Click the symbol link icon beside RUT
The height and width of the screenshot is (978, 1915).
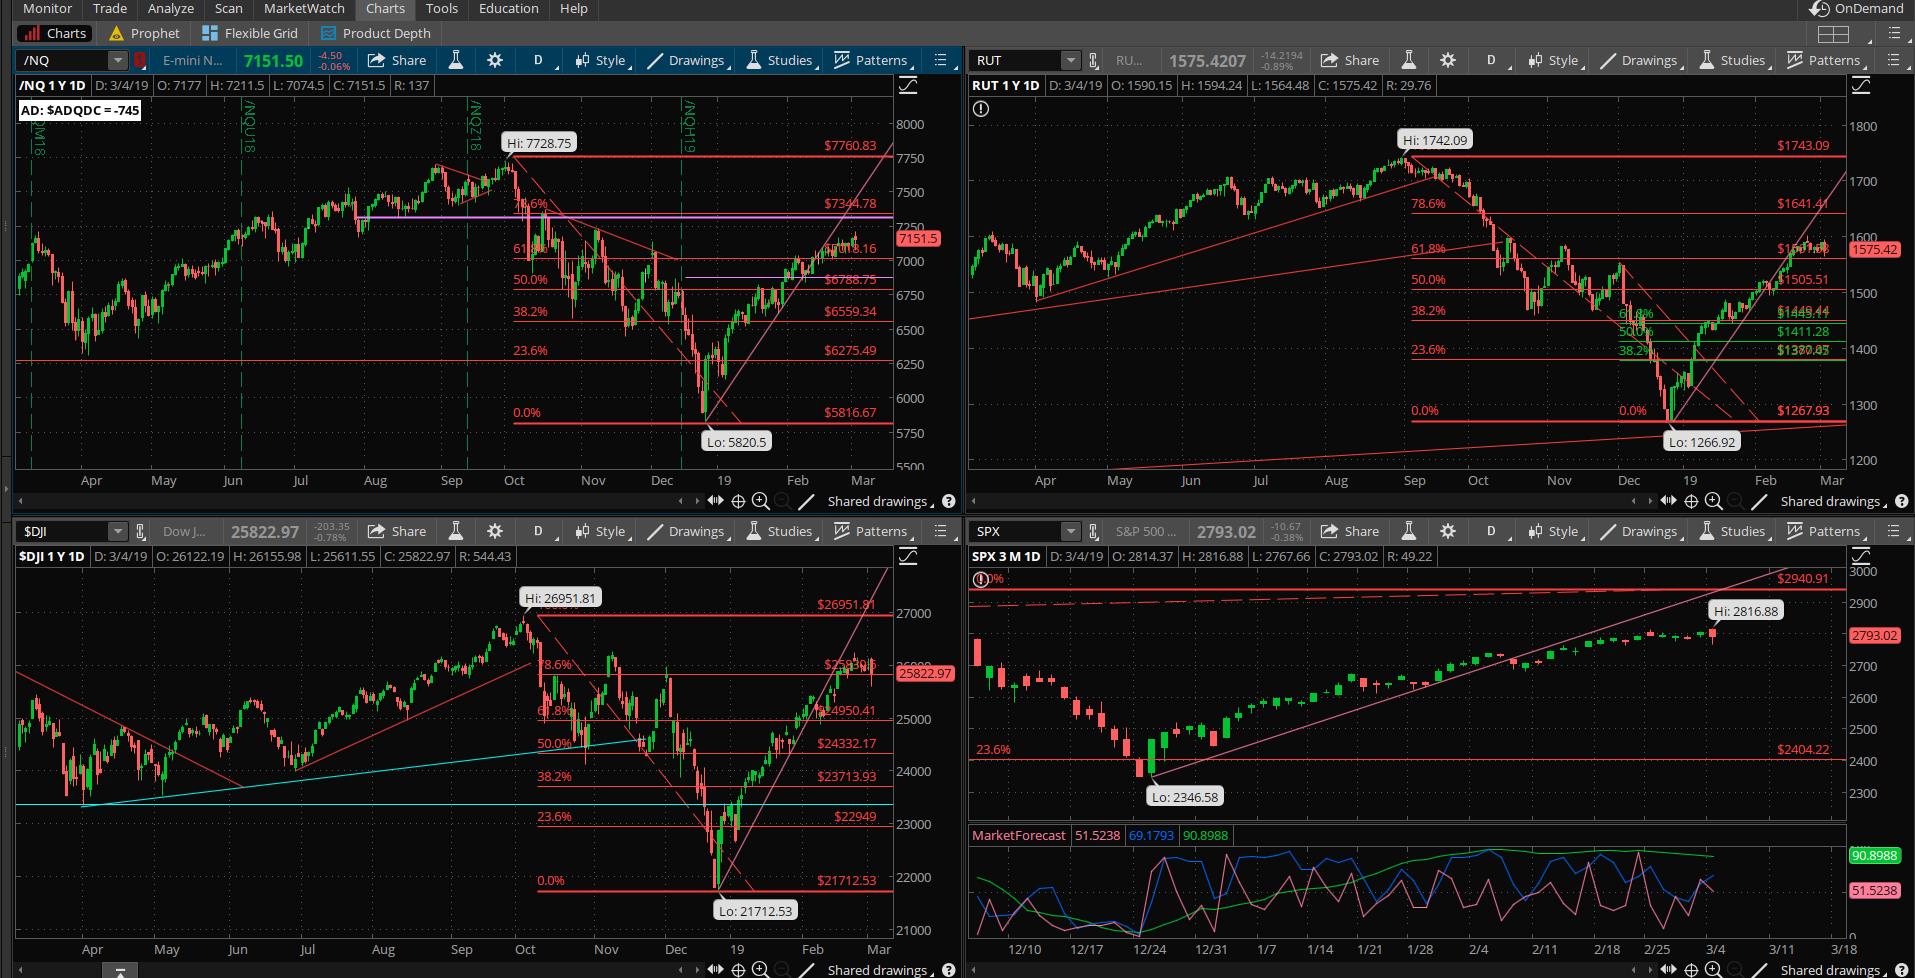[1094, 60]
